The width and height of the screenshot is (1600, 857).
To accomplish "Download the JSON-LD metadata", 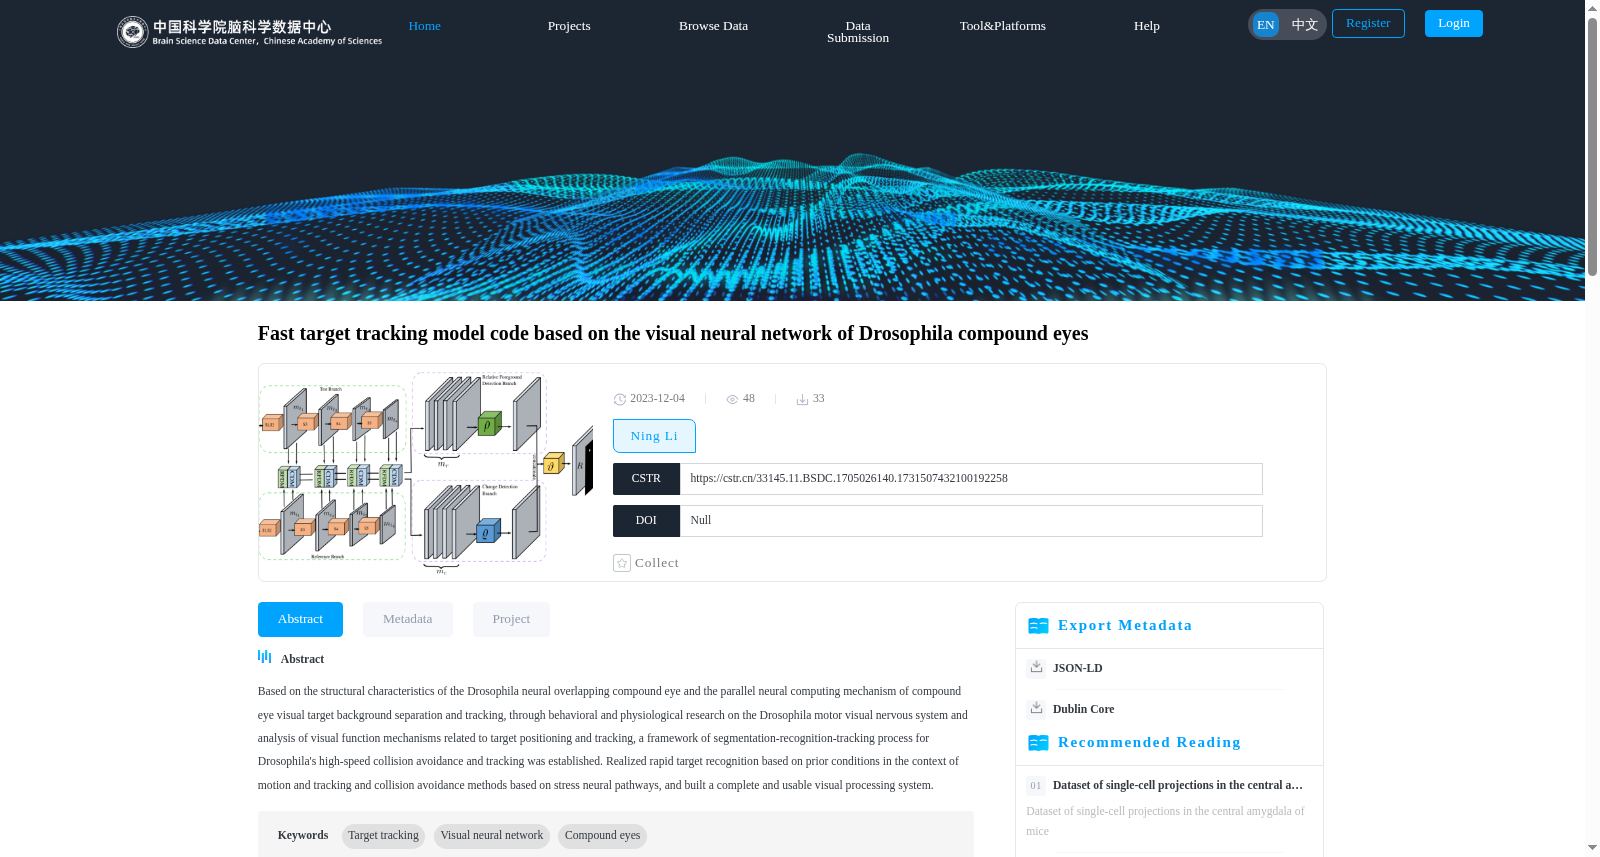I will (1078, 668).
